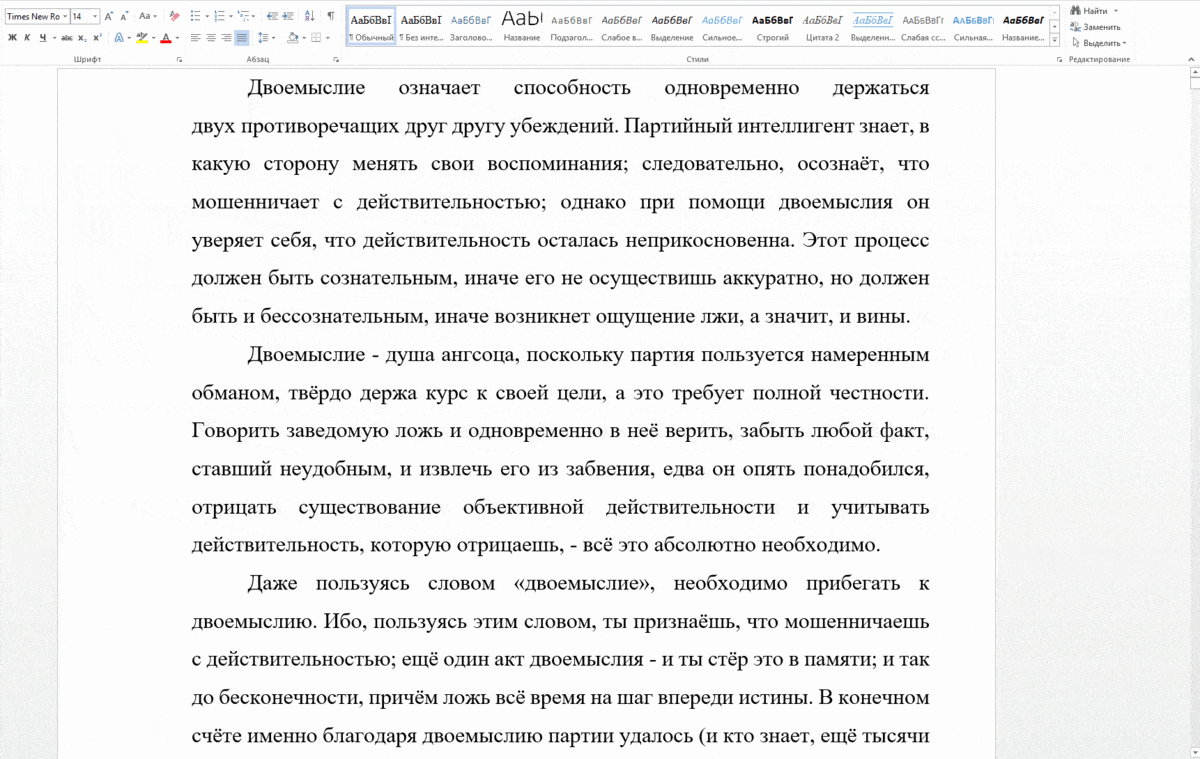Sort the text with the АЯ sort icon
Screen dimensions: 1200x759
[309, 15]
